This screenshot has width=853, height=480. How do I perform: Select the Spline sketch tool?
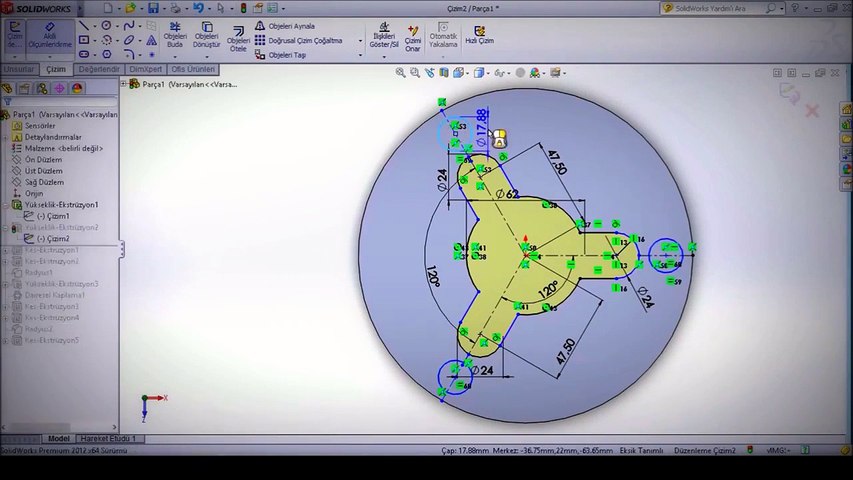coord(129,26)
